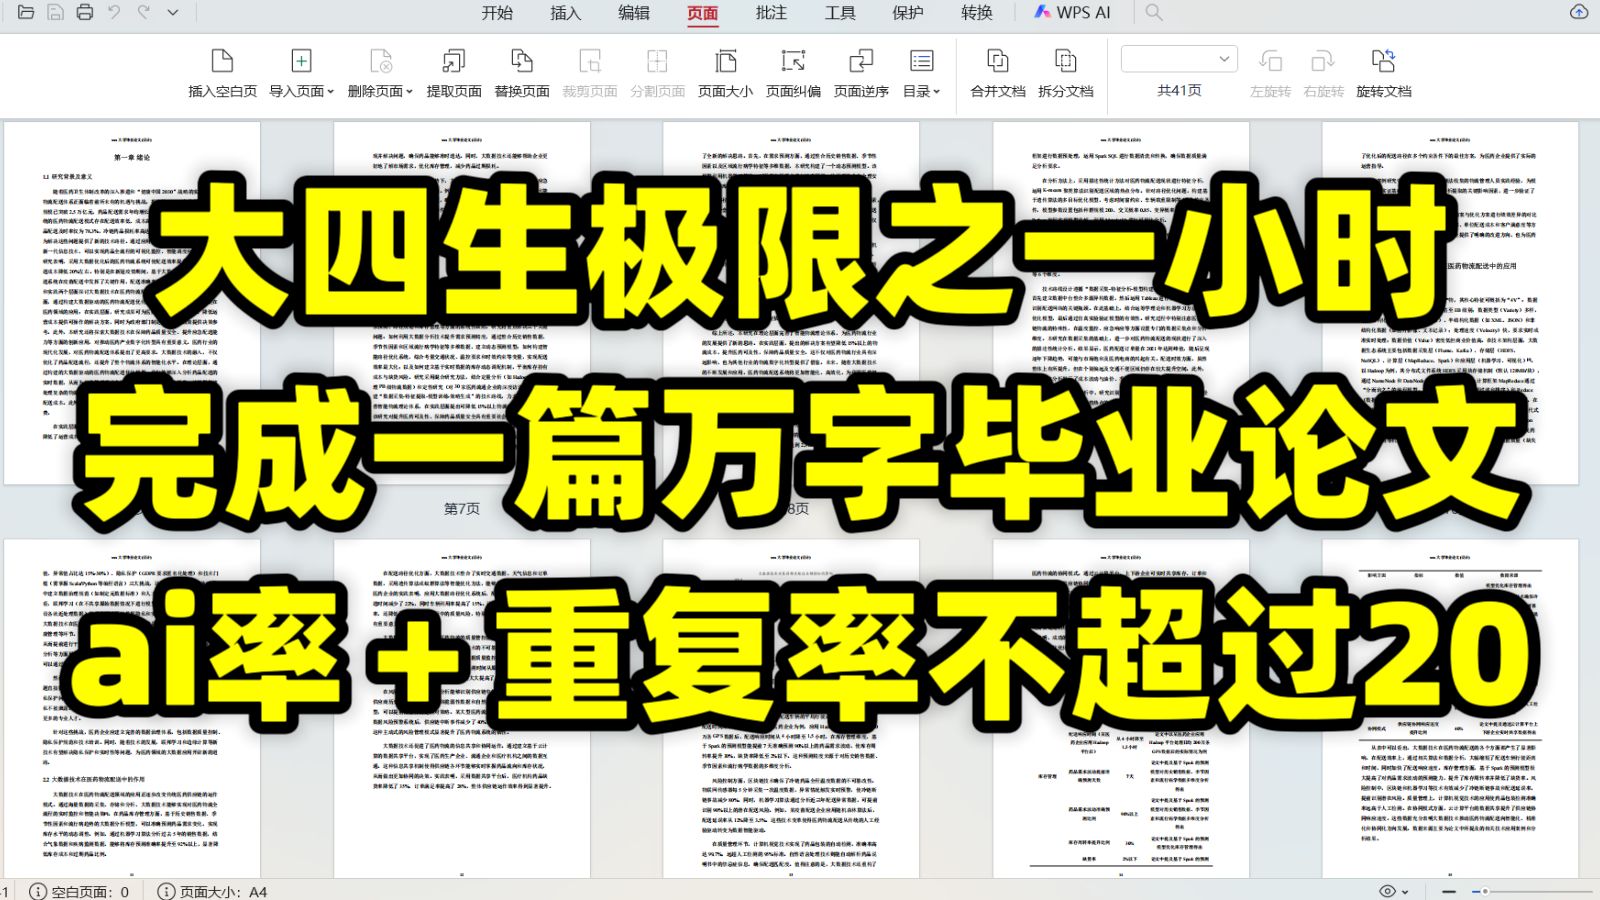Open the 转换 tab
Viewport: 1600px width, 900px height.
coord(977,12)
